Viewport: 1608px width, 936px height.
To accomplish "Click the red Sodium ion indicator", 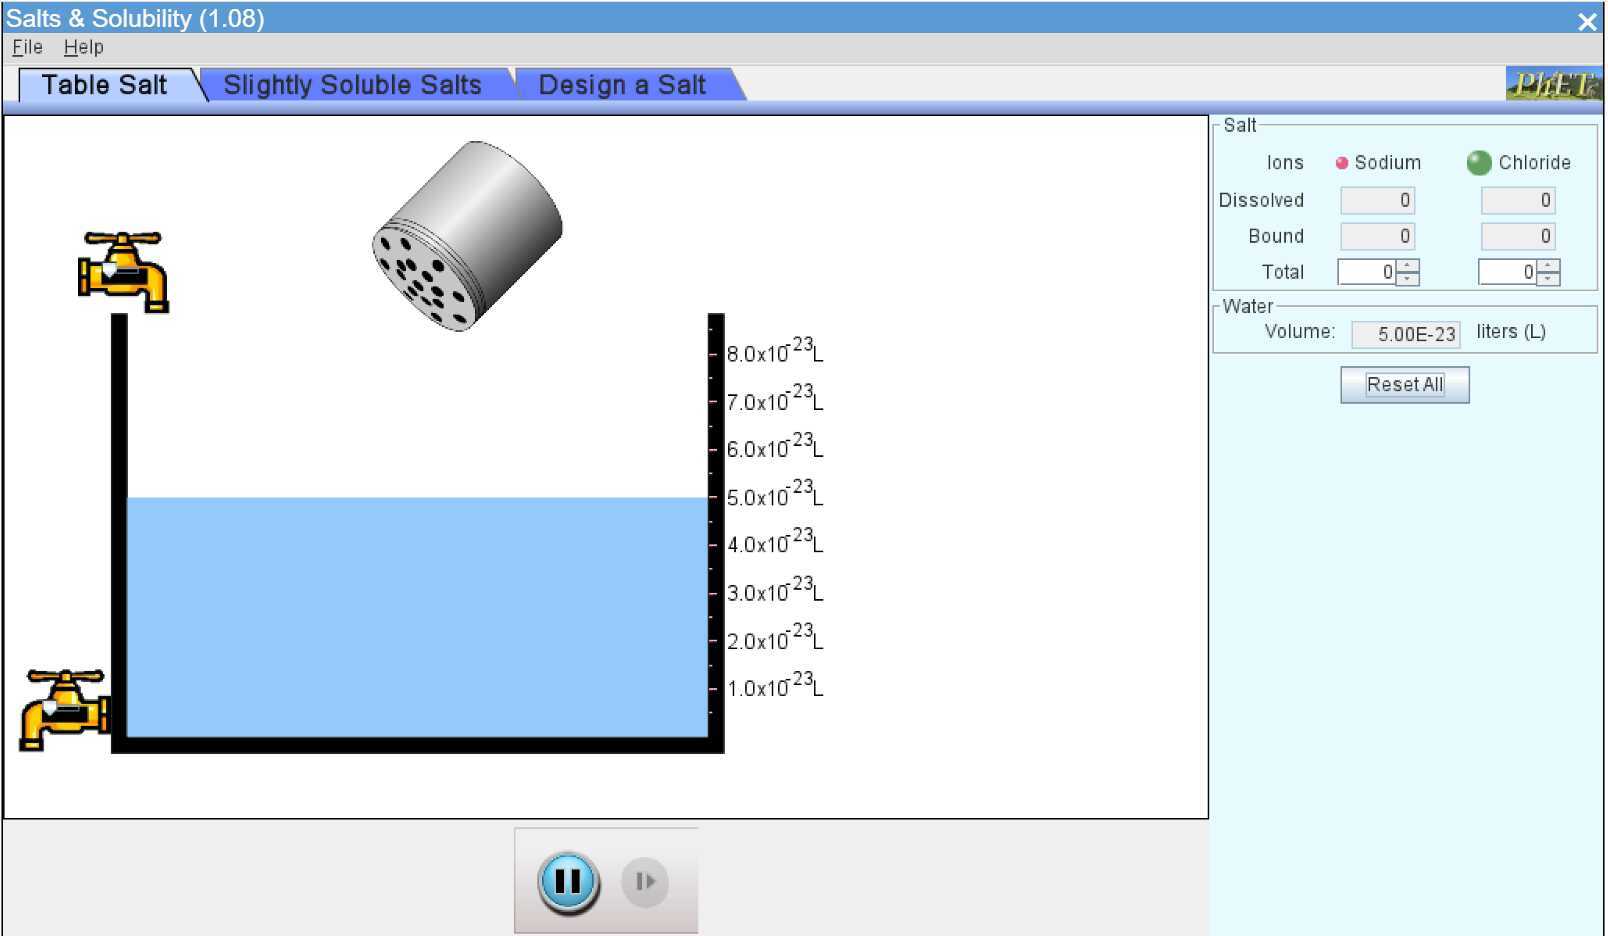I will click(x=1341, y=162).
